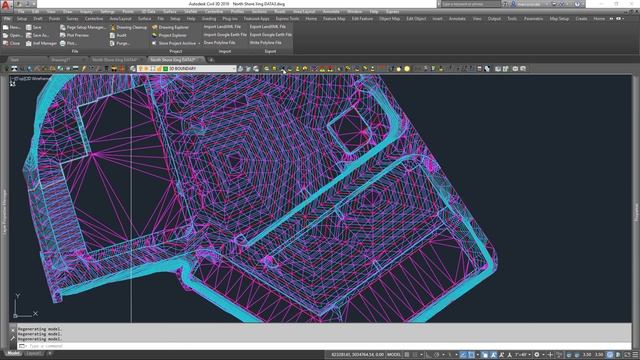Close the command line window
The image size is (640, 360).
point(13,329)
